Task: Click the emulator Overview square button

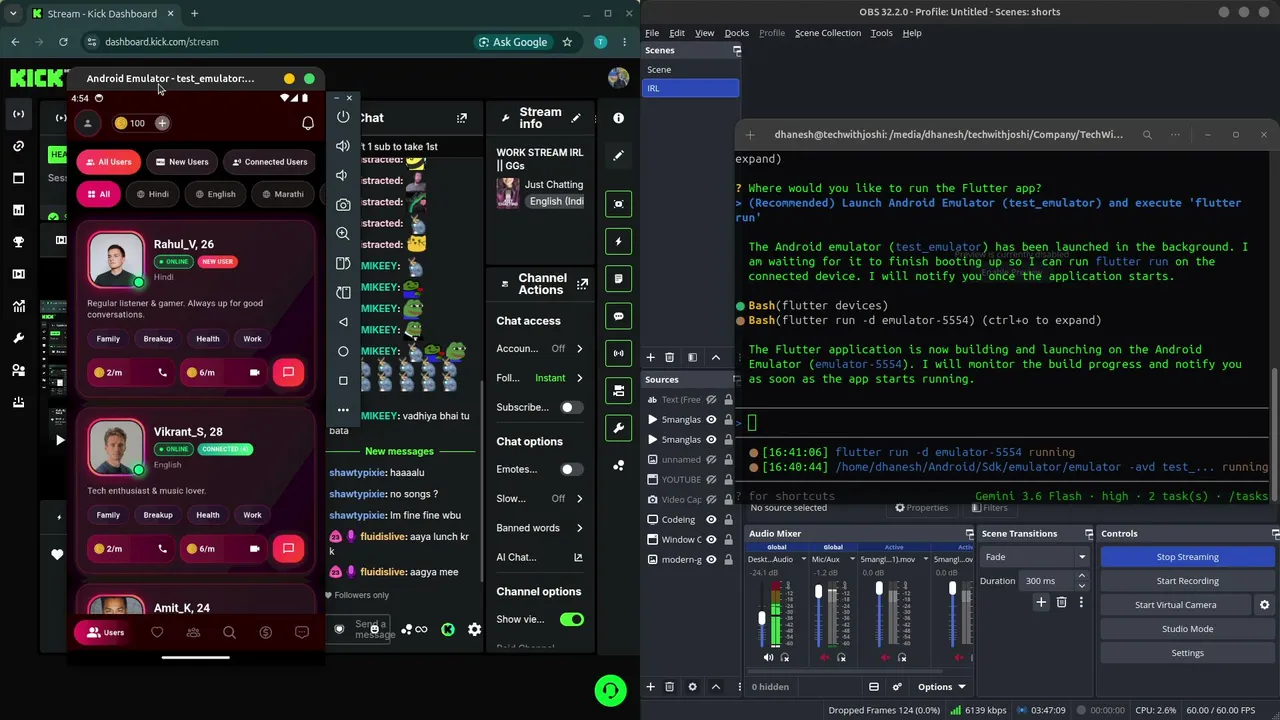Action: tap(343, 380)
